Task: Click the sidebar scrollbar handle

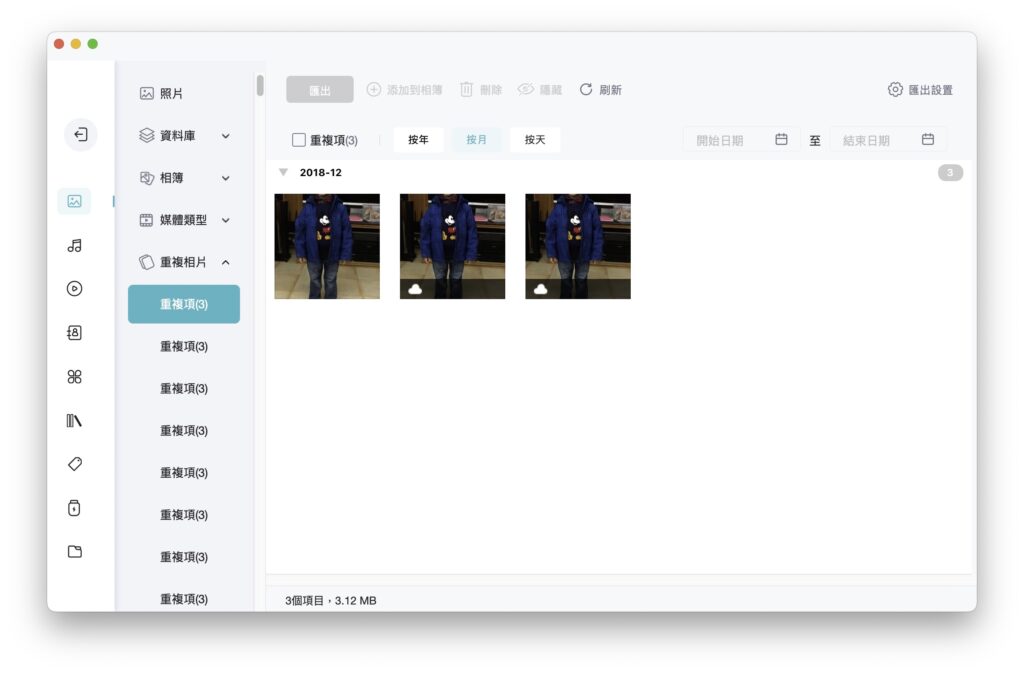Action: pos(260,86)
